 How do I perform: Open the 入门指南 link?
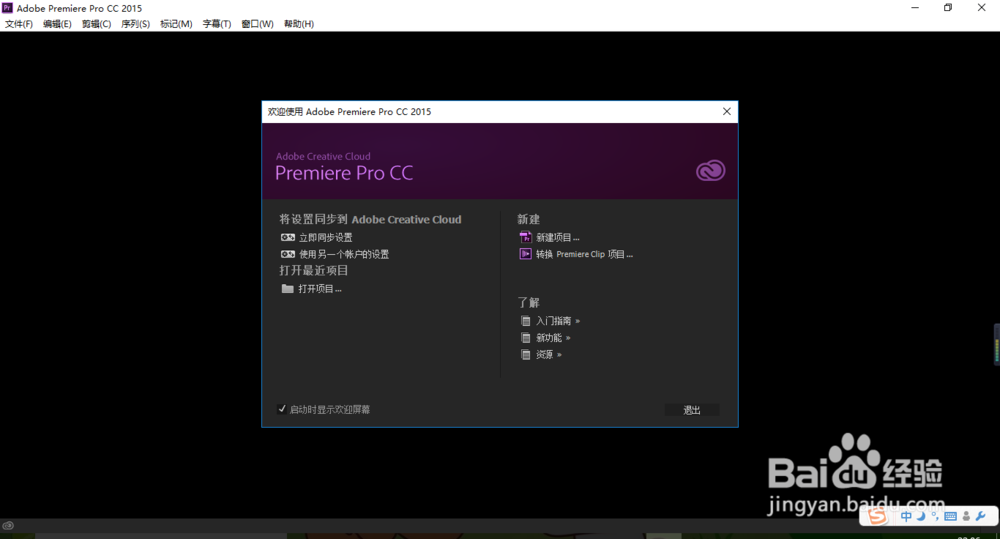[557, 321]
